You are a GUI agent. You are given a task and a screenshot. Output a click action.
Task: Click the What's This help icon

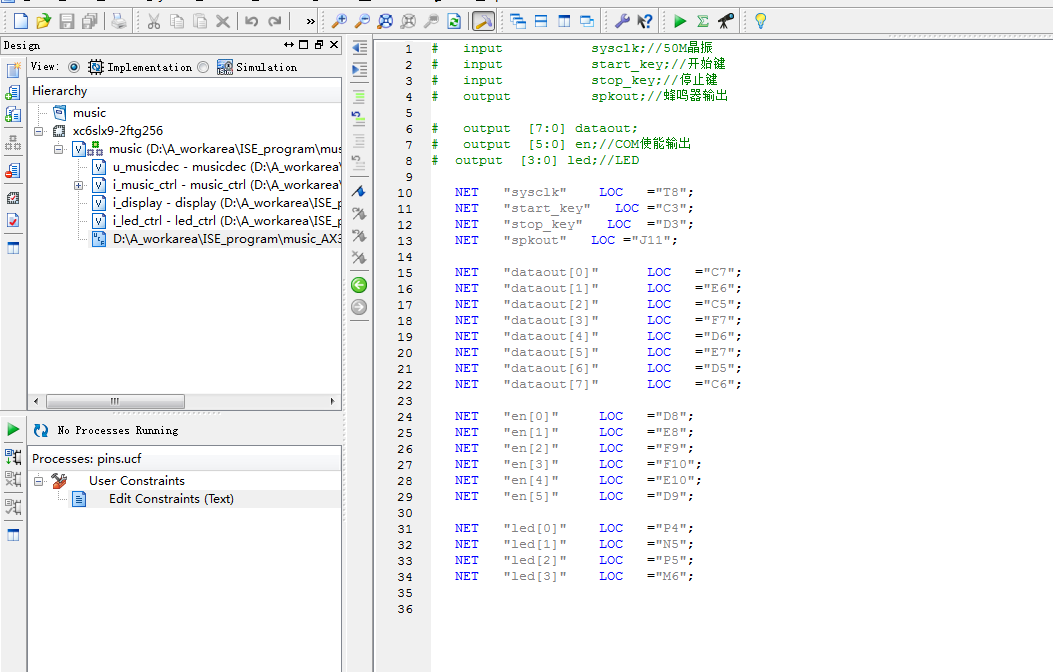point(645,21)
